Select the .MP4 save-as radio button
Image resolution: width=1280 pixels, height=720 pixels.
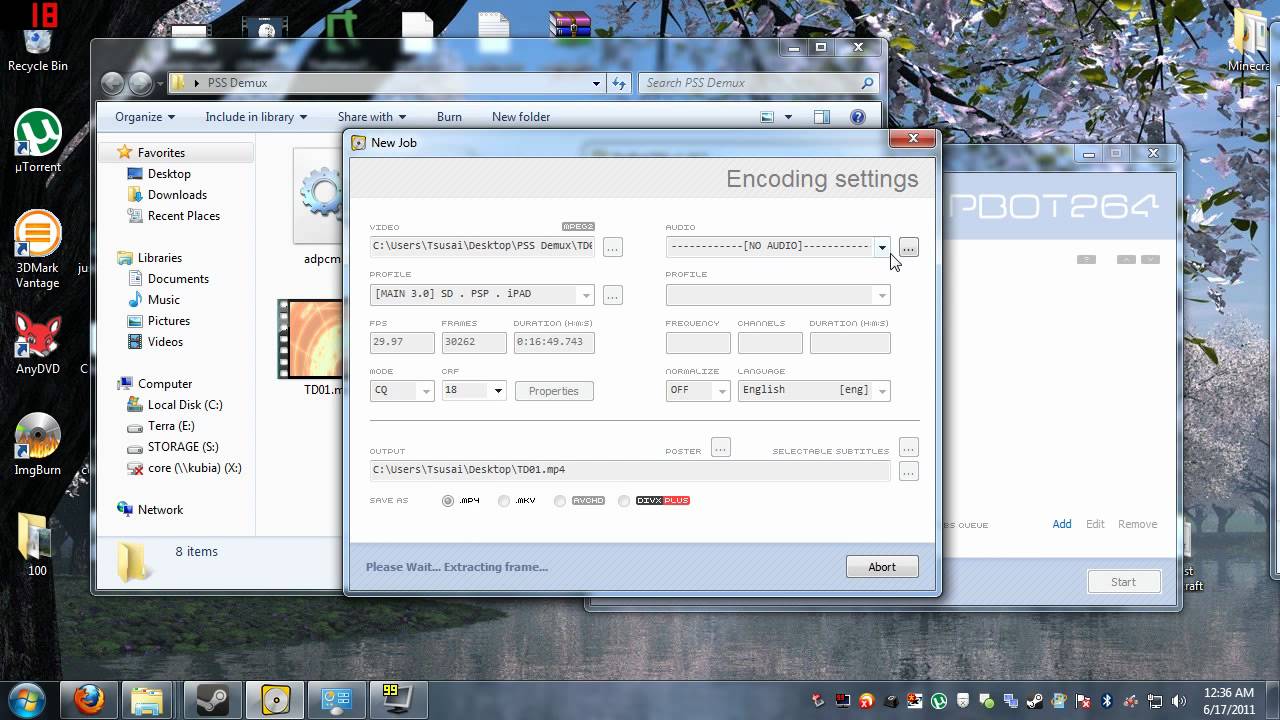[x=448, y=500]
